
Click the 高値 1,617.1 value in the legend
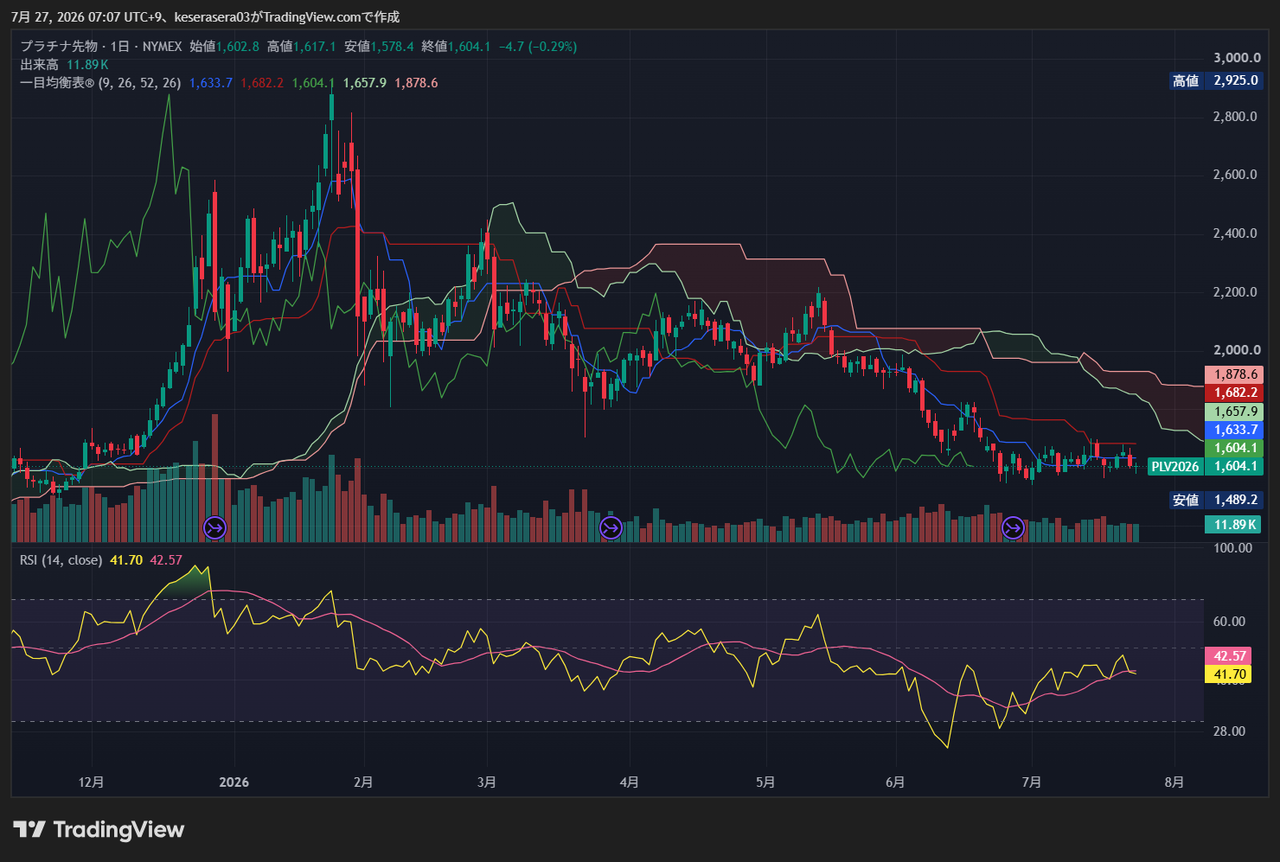(302, 46)
